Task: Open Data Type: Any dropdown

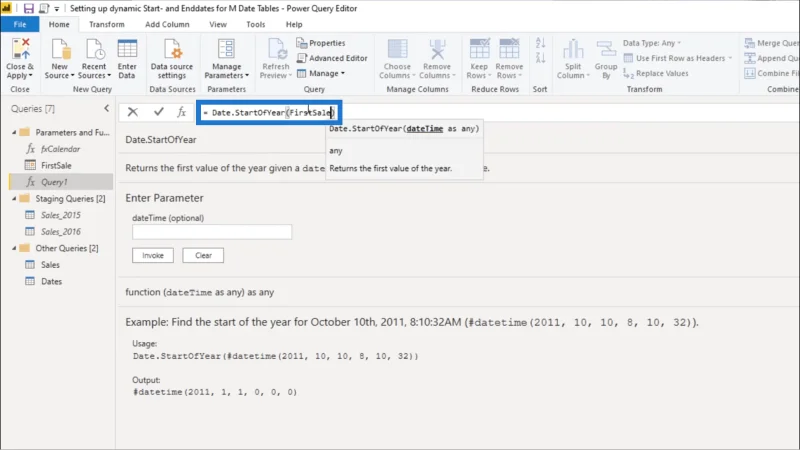Action: pyautogui.click(x=652, y=43)
